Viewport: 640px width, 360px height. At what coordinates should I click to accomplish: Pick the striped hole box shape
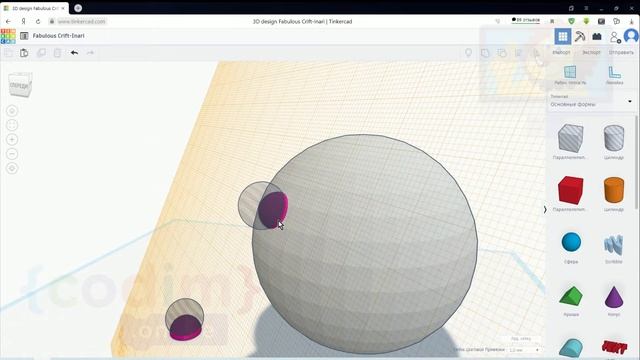point(570,139)
